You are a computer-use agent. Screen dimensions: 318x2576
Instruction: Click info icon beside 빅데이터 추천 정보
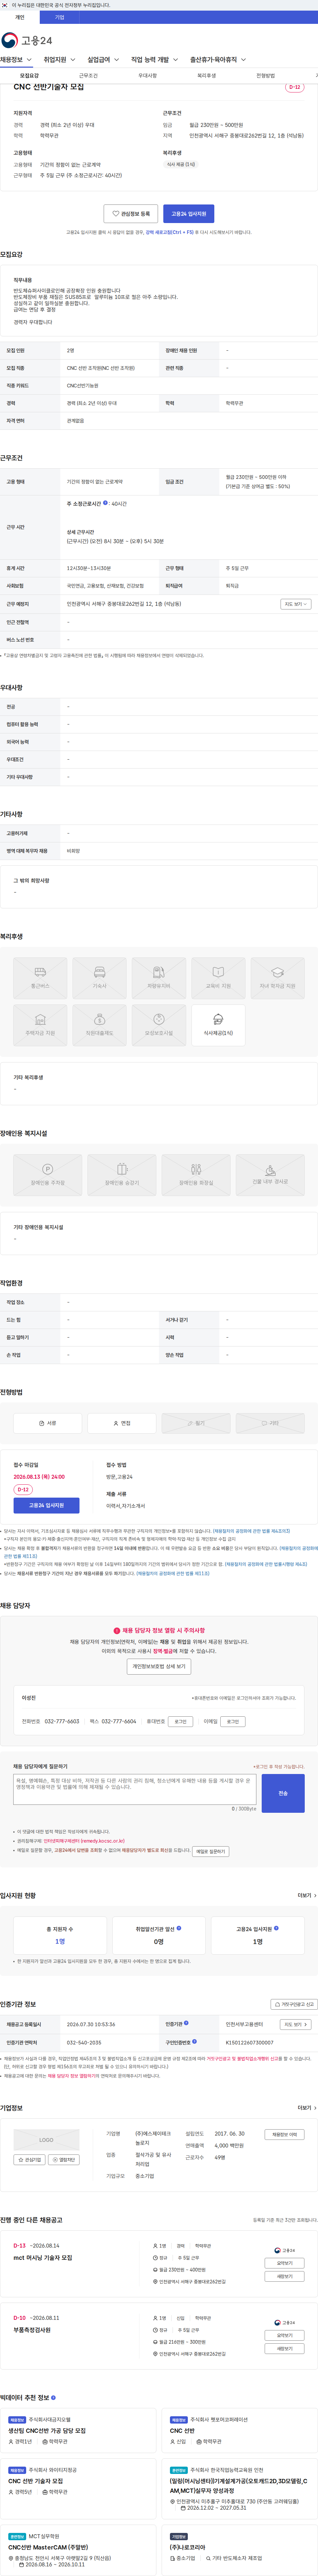tap(53, 2397)
